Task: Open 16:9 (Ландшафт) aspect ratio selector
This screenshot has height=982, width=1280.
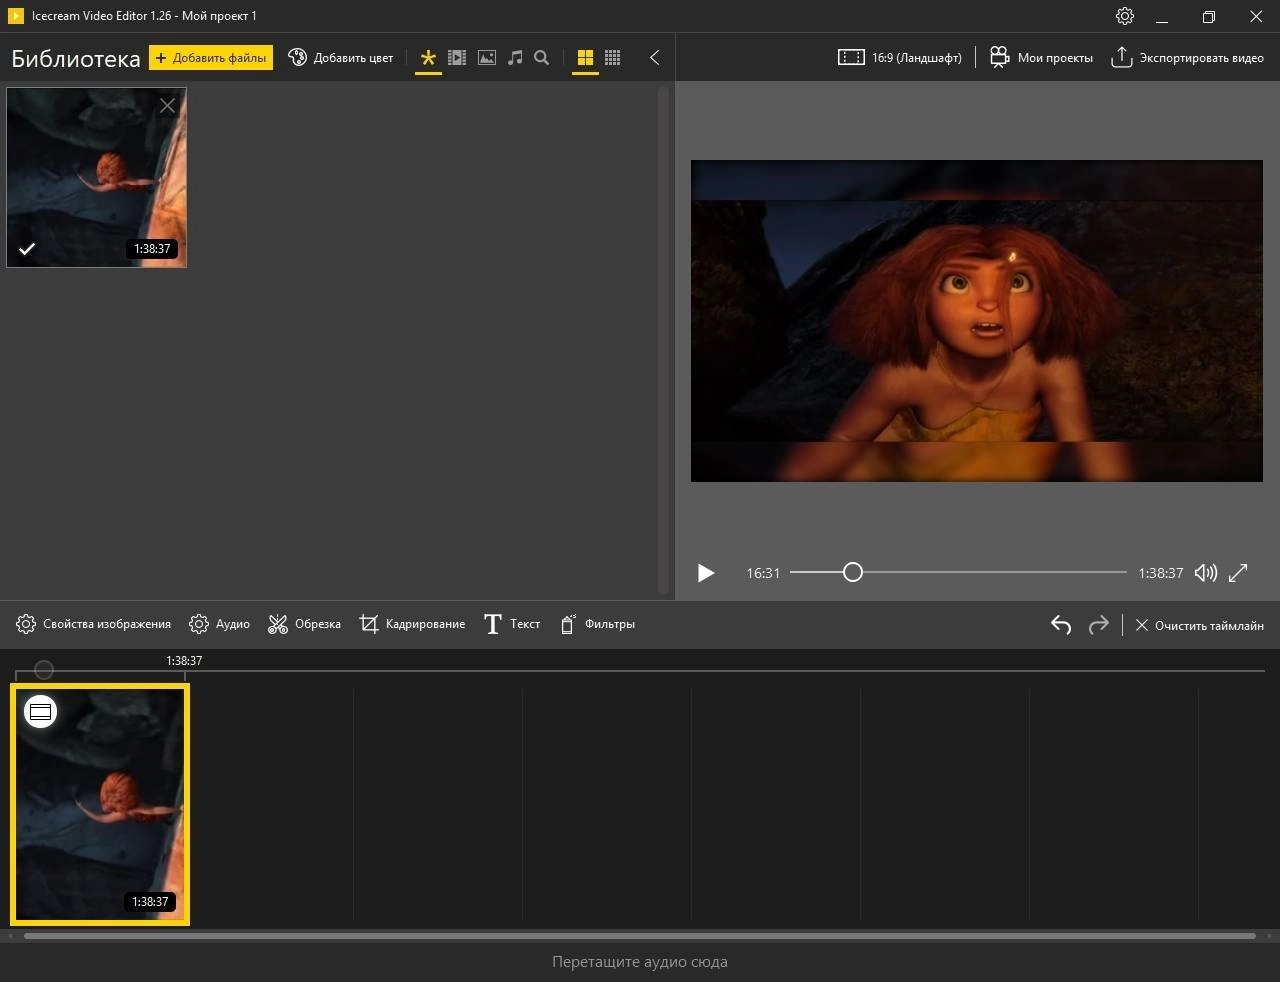Action: pyautogui.click(x=900, y=58)
